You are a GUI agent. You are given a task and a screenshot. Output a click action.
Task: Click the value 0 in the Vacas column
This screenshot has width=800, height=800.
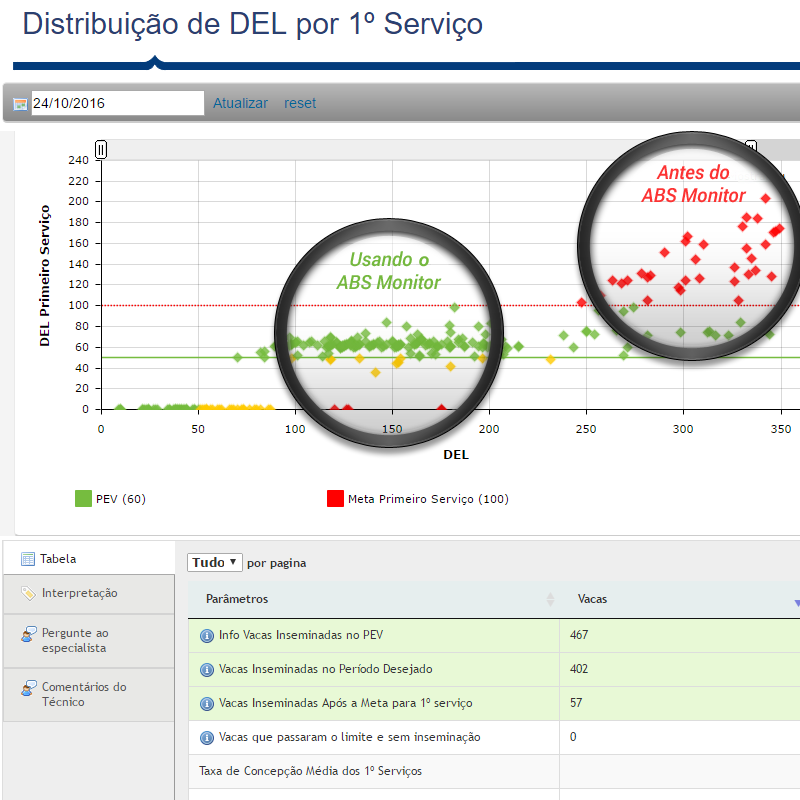click(573, 737)
